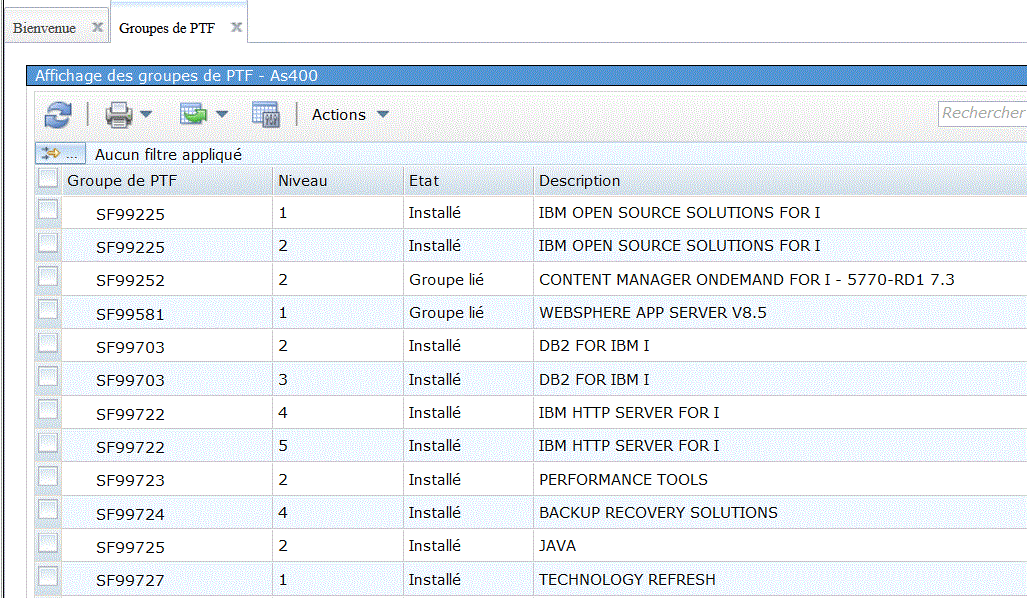The image size is (1027, 598).
Task: Click 'Installé' state in the SF99723 row
Action: (434, 479)
